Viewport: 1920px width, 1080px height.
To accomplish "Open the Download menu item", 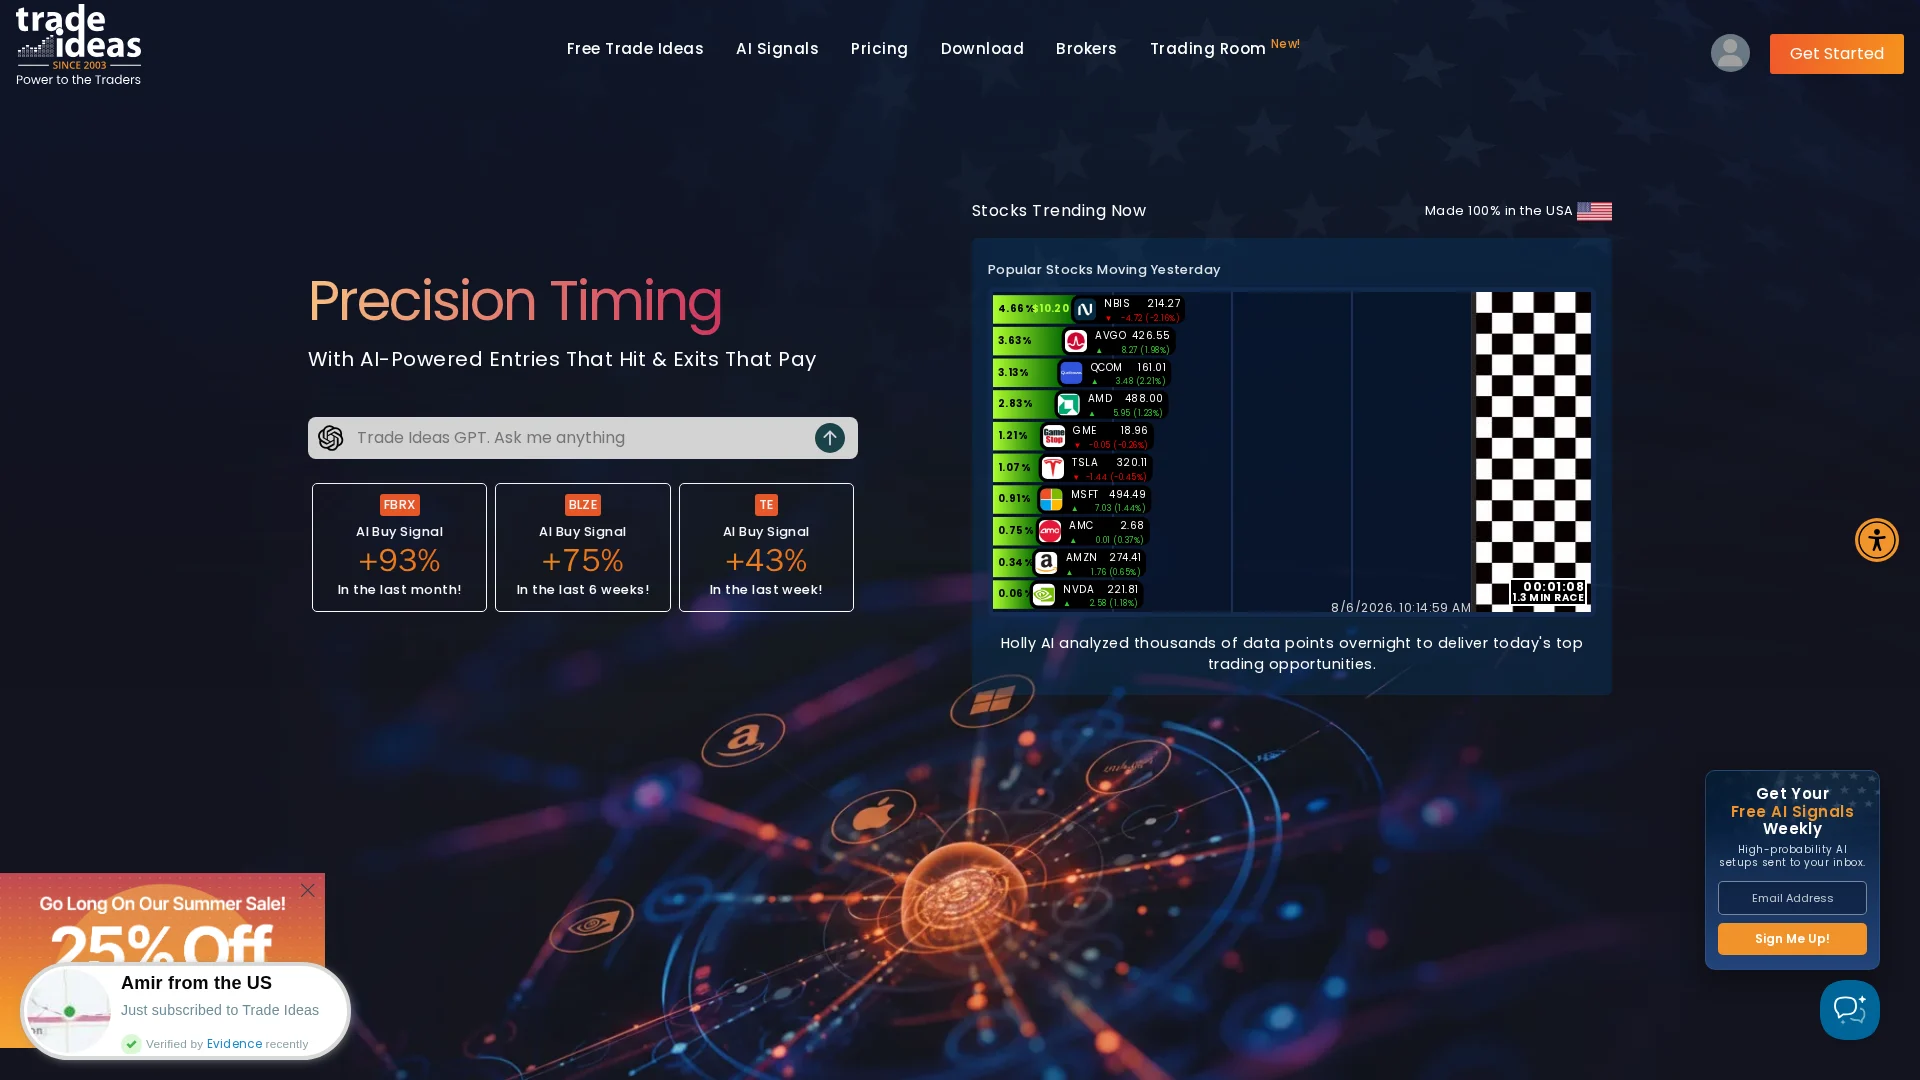I will pos(982,49).
